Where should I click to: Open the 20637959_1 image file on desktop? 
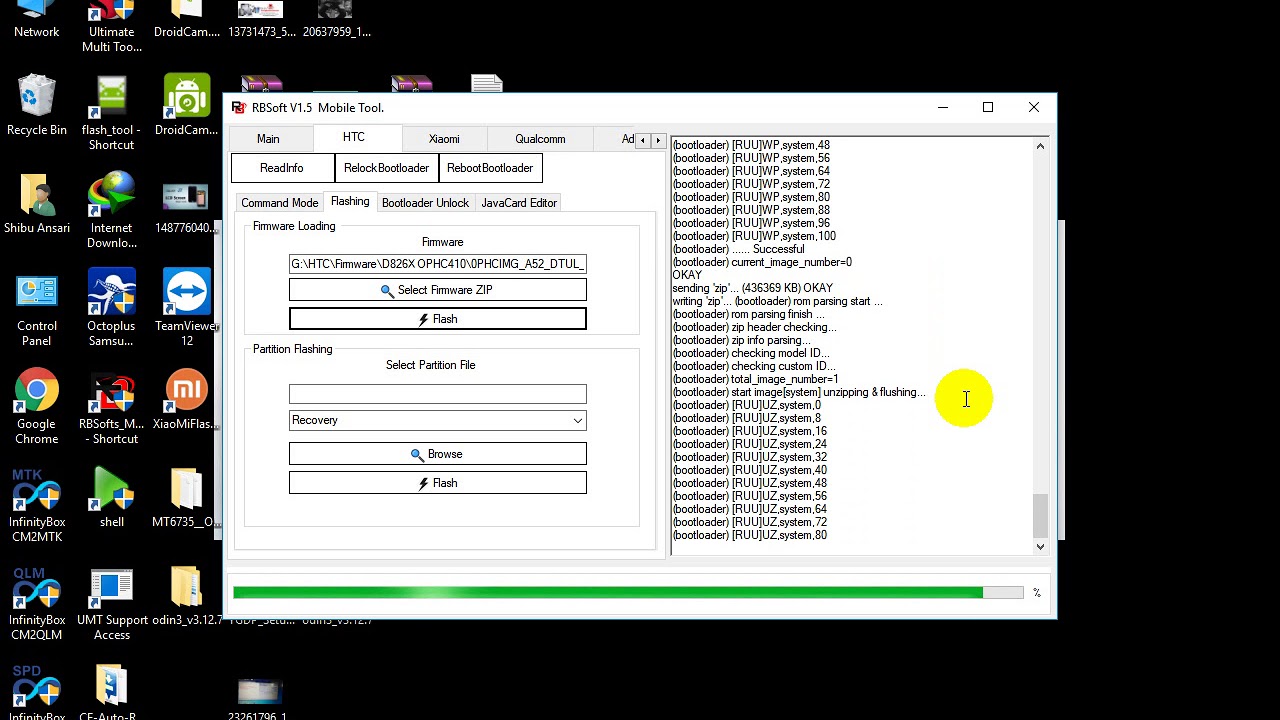pos(336,20)
